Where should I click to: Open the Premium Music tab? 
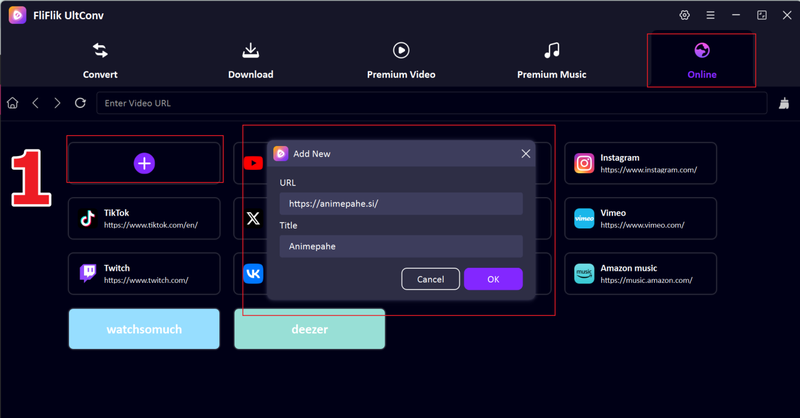pos(551,60)
